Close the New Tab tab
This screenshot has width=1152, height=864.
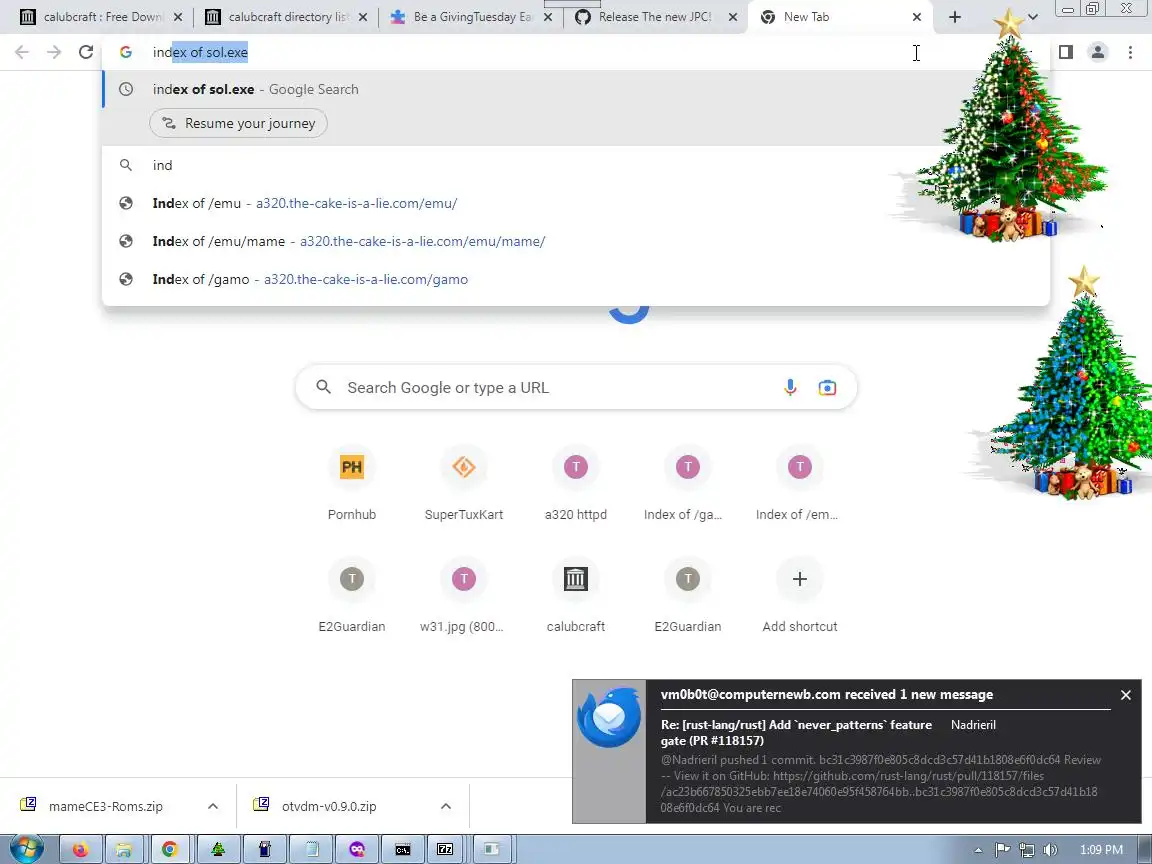pos(916,17)
